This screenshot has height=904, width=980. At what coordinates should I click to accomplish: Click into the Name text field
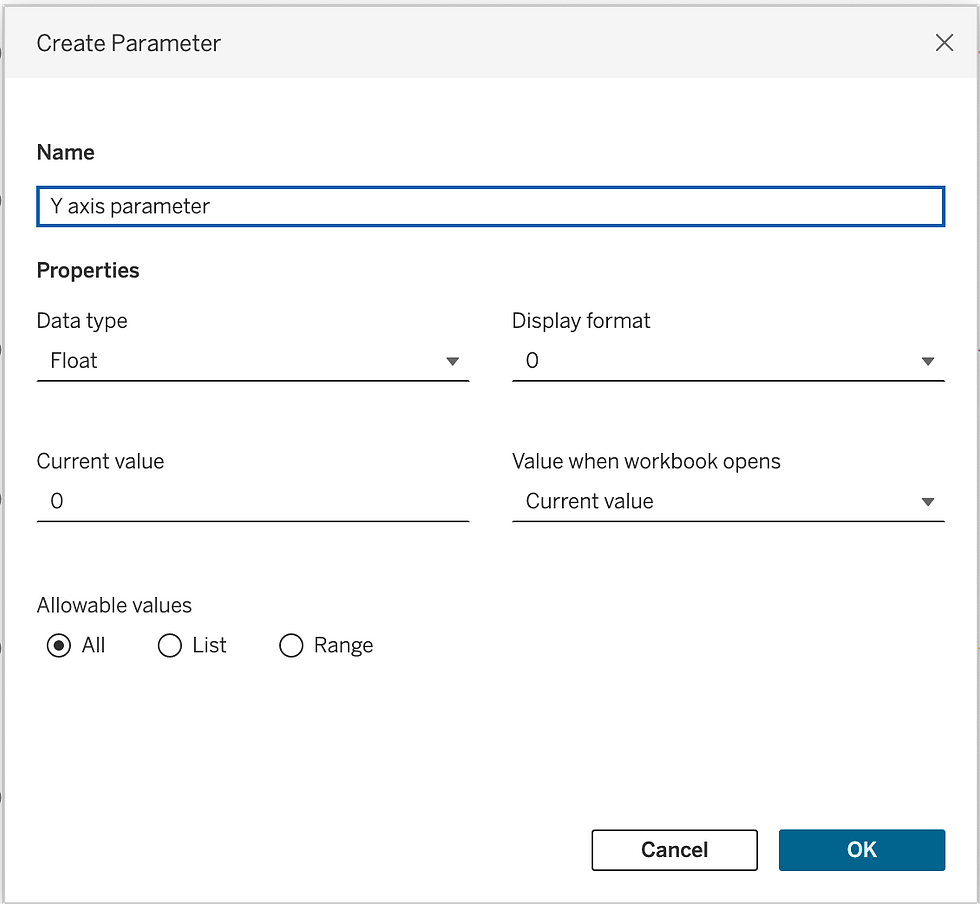pos(490,207)
